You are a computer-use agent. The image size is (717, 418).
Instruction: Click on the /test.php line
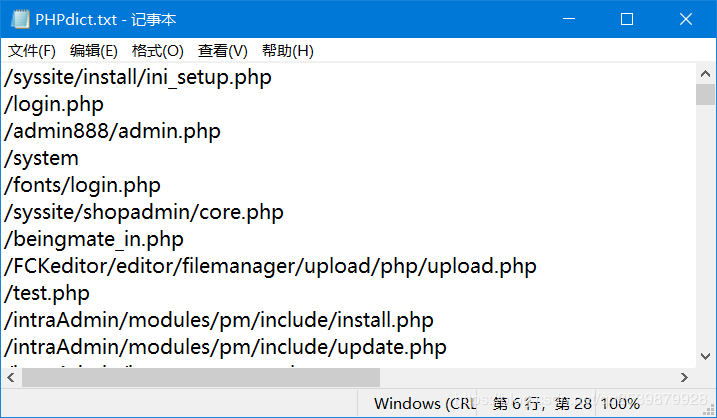point(48,293)
